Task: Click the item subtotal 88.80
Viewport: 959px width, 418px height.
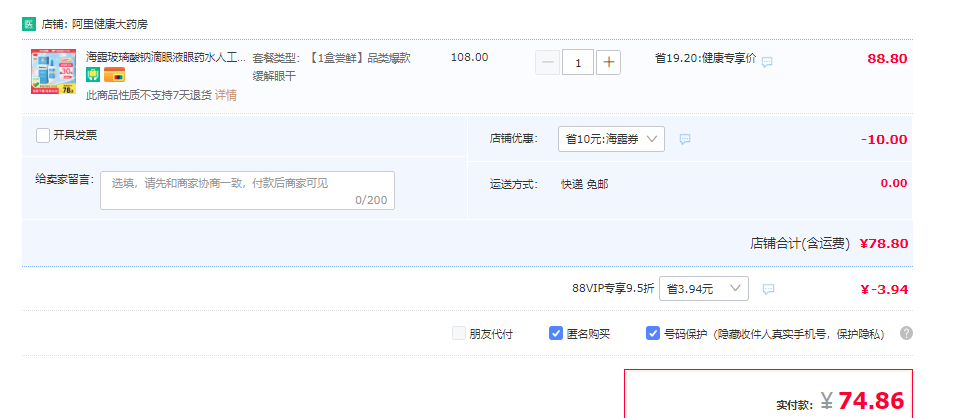Action: click(887, 59)
